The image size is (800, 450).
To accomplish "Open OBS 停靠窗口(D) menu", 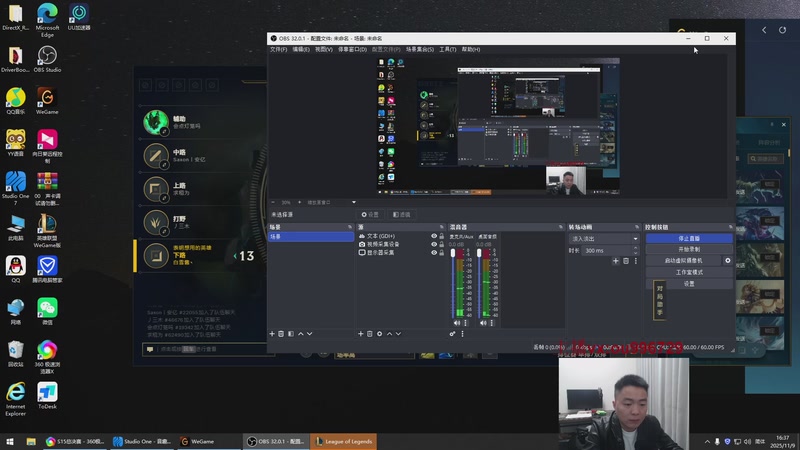I will pyautogui.click(x=352, y=49).
